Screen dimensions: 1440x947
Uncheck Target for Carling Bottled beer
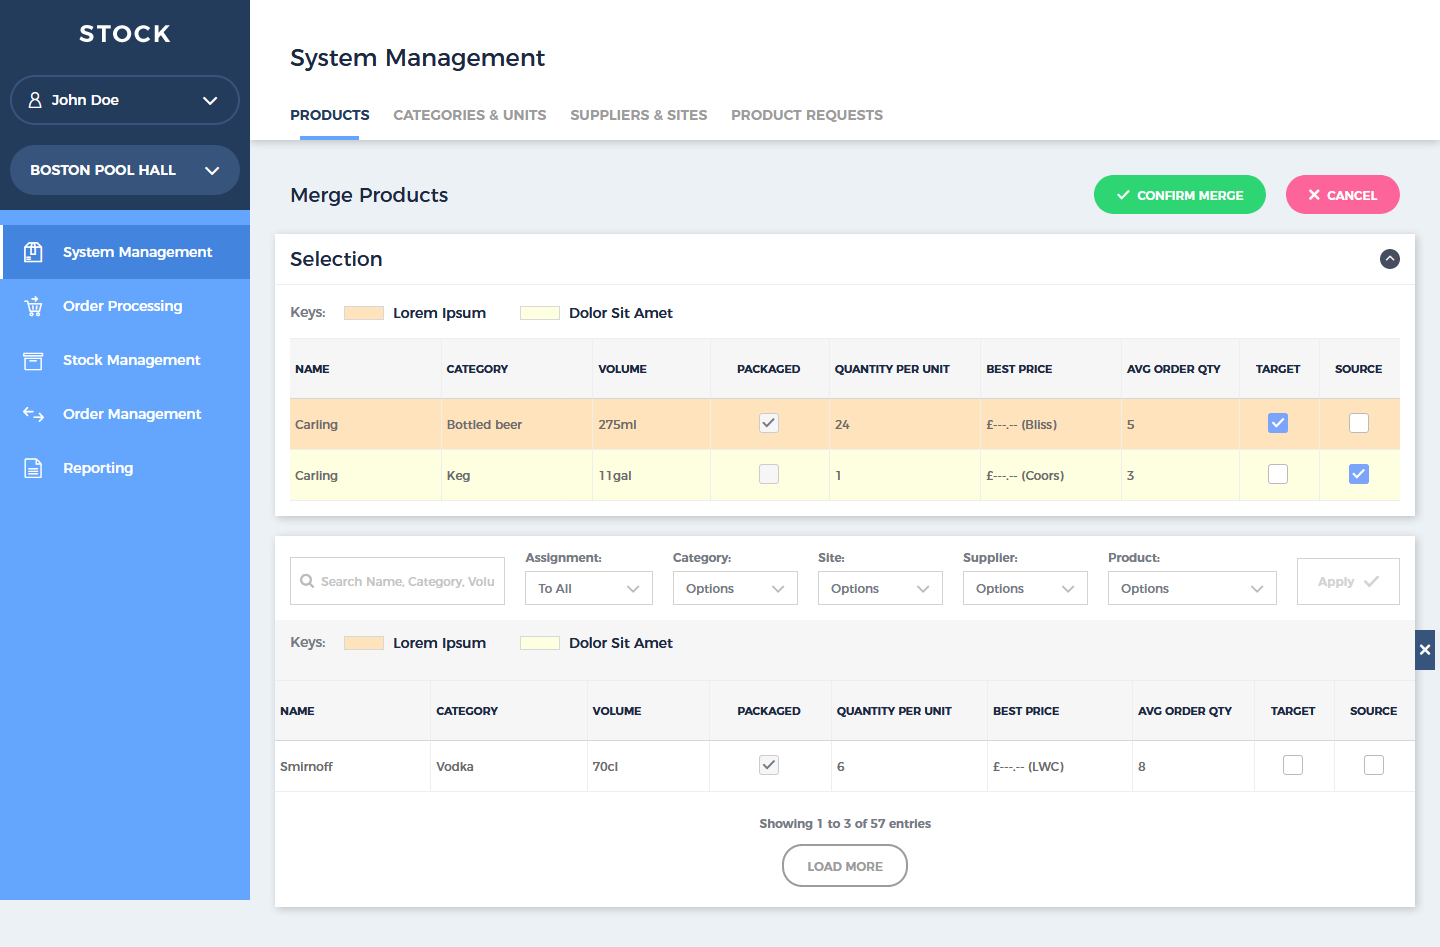click(1278, 423)
